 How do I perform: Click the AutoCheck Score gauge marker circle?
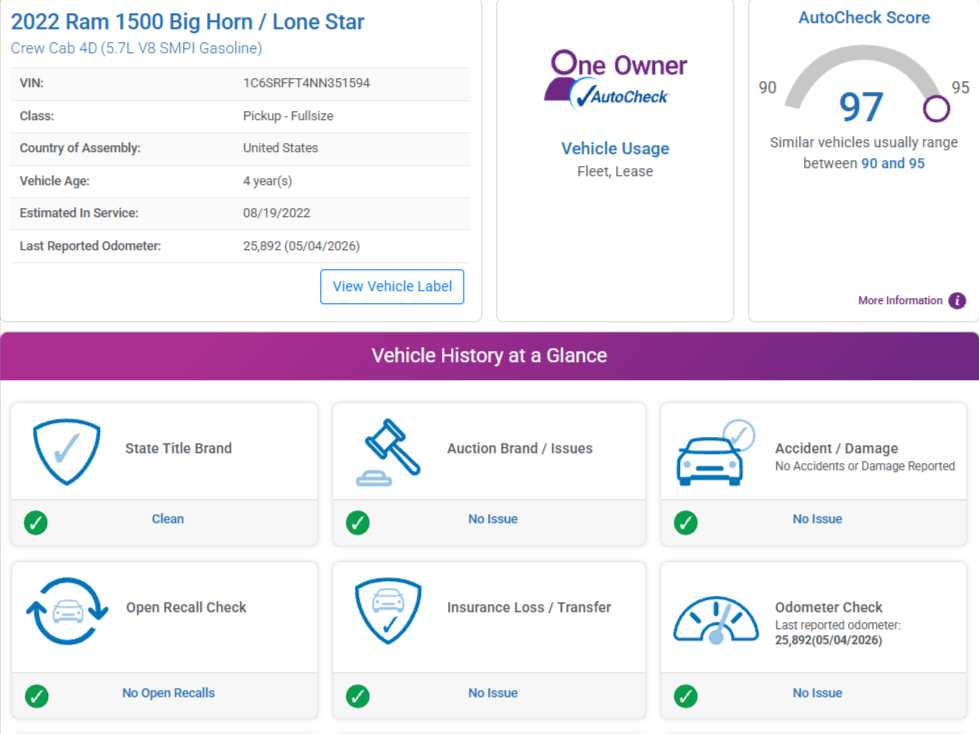[936, 109]
